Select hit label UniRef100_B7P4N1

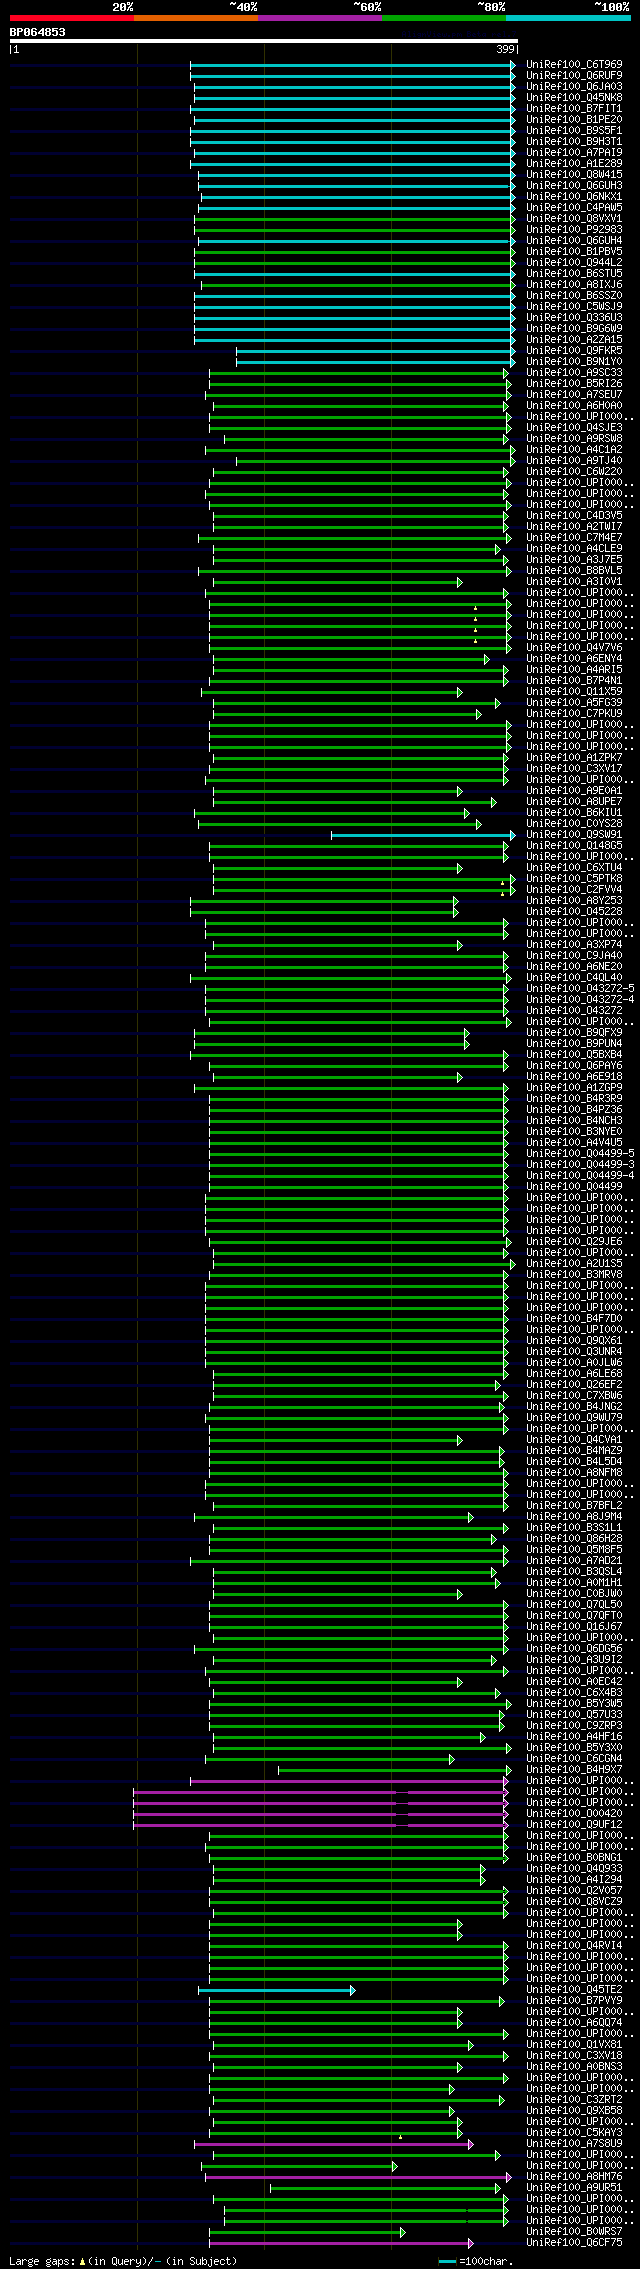click(574, 681)
